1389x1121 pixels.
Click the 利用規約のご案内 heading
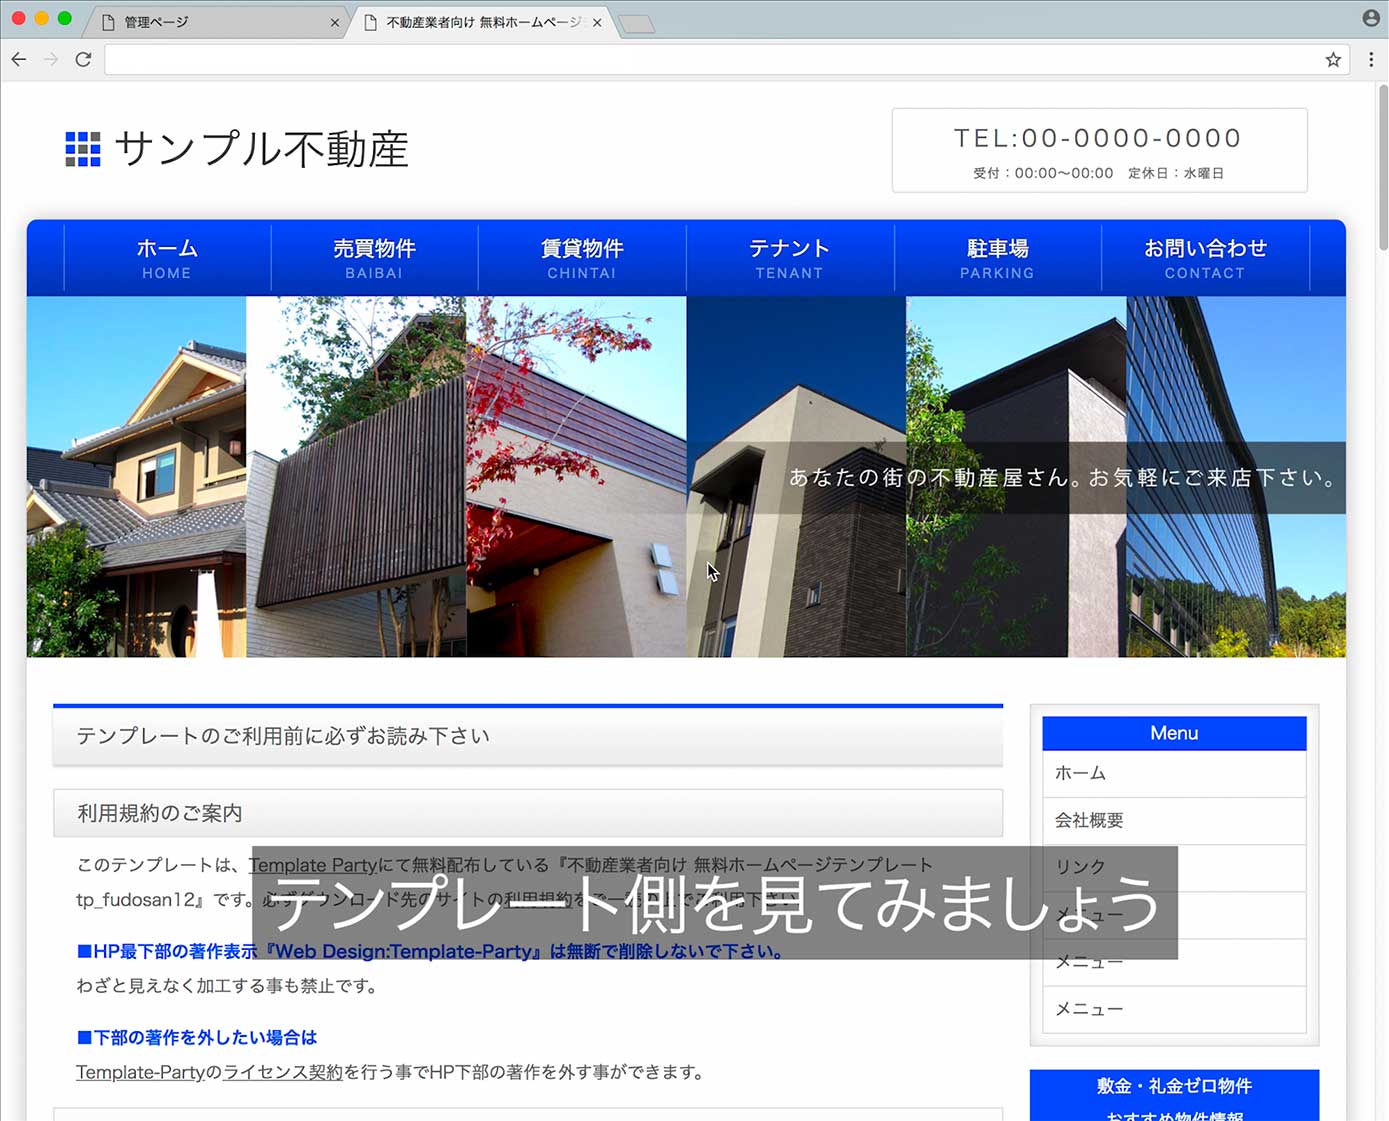point(528,813)
